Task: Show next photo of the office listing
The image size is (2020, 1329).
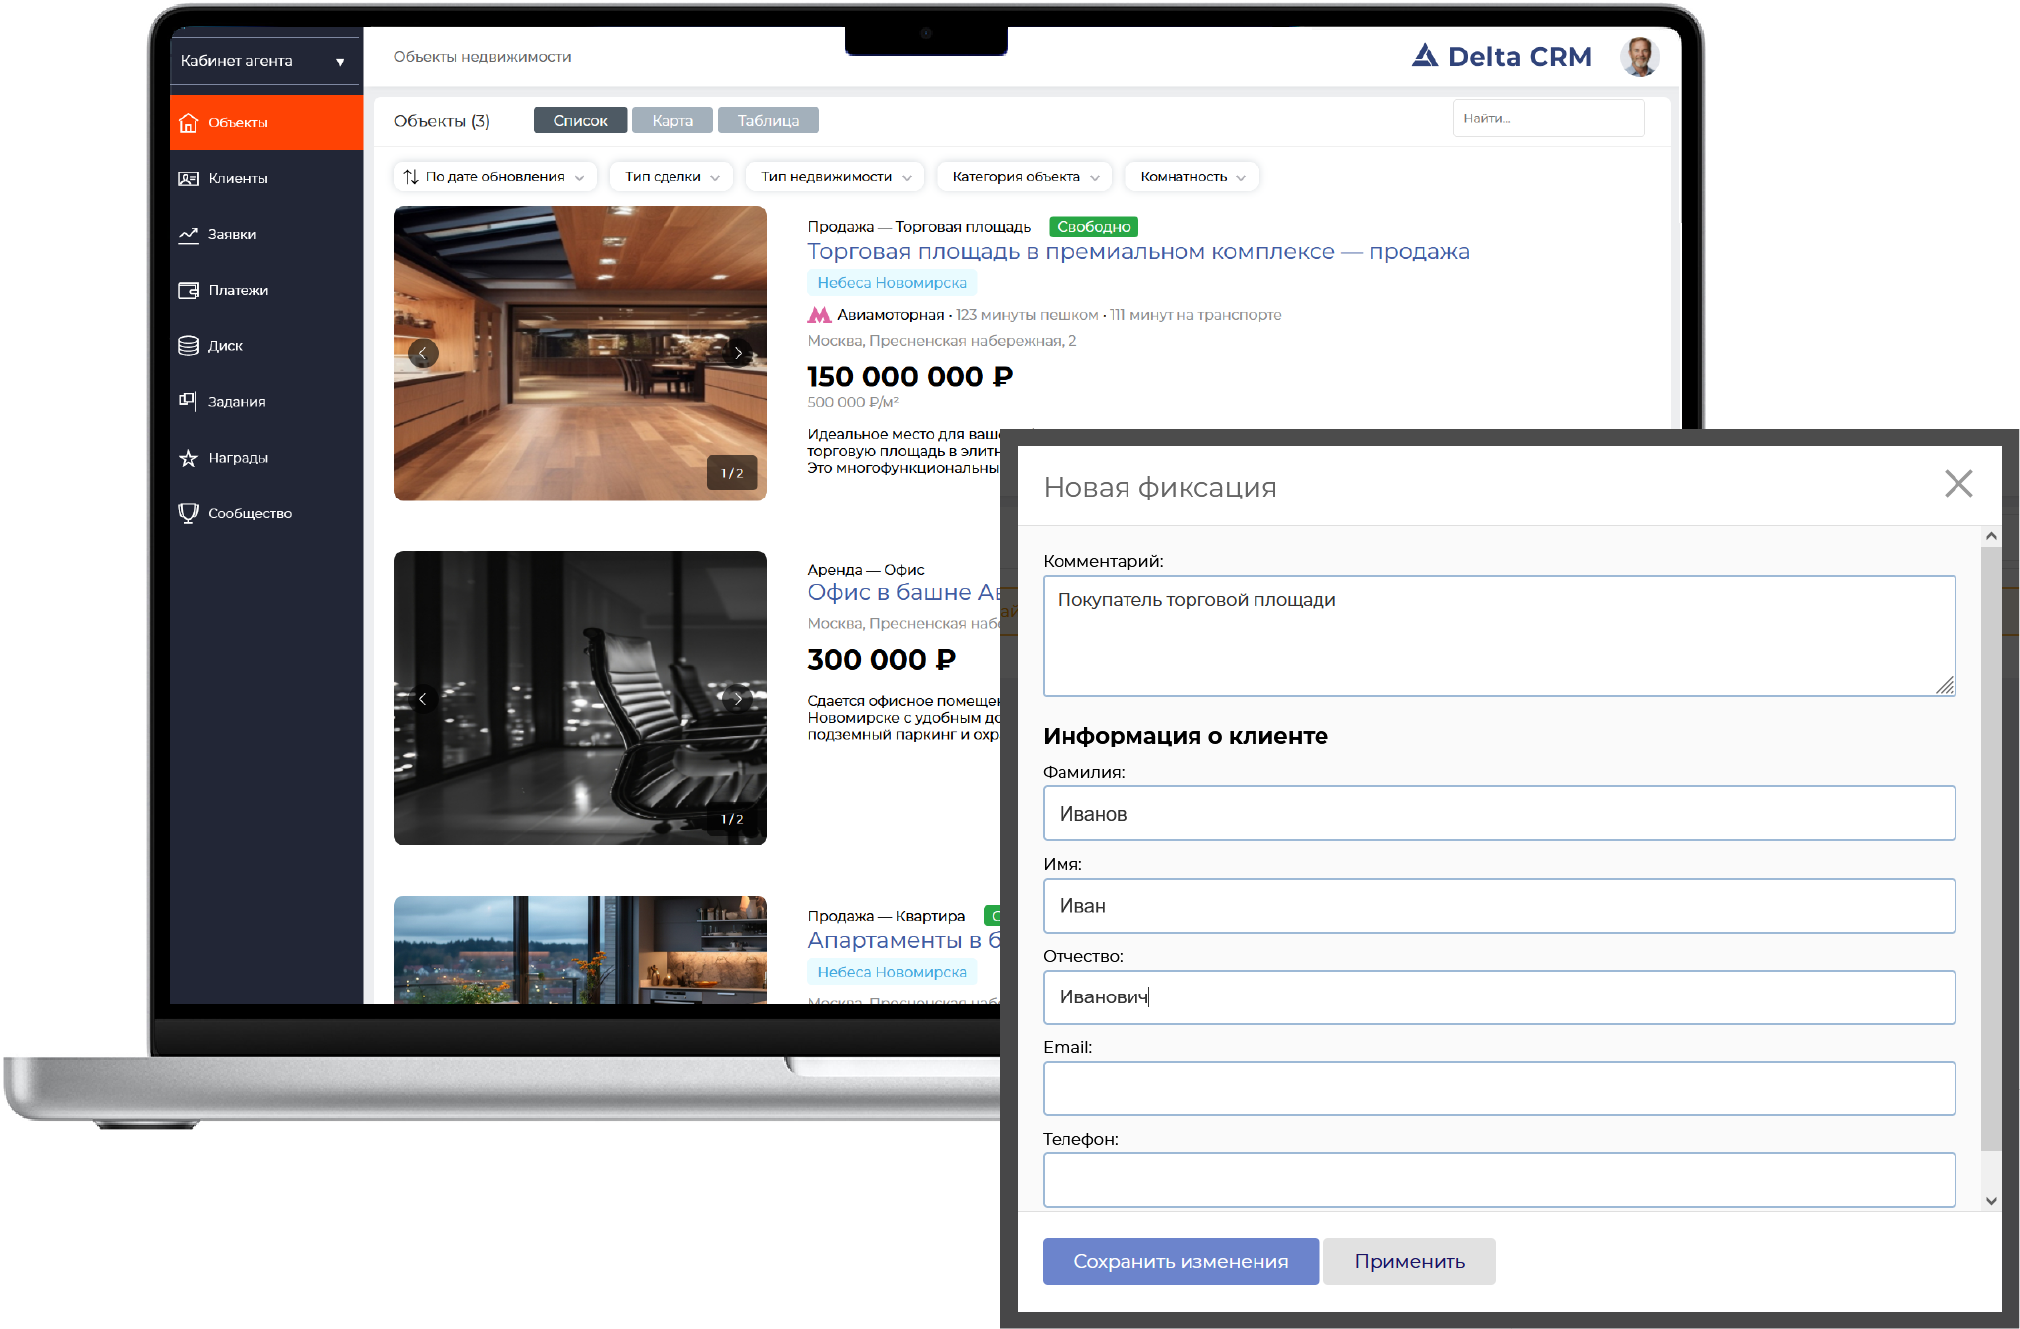Action: pos(738,699)
